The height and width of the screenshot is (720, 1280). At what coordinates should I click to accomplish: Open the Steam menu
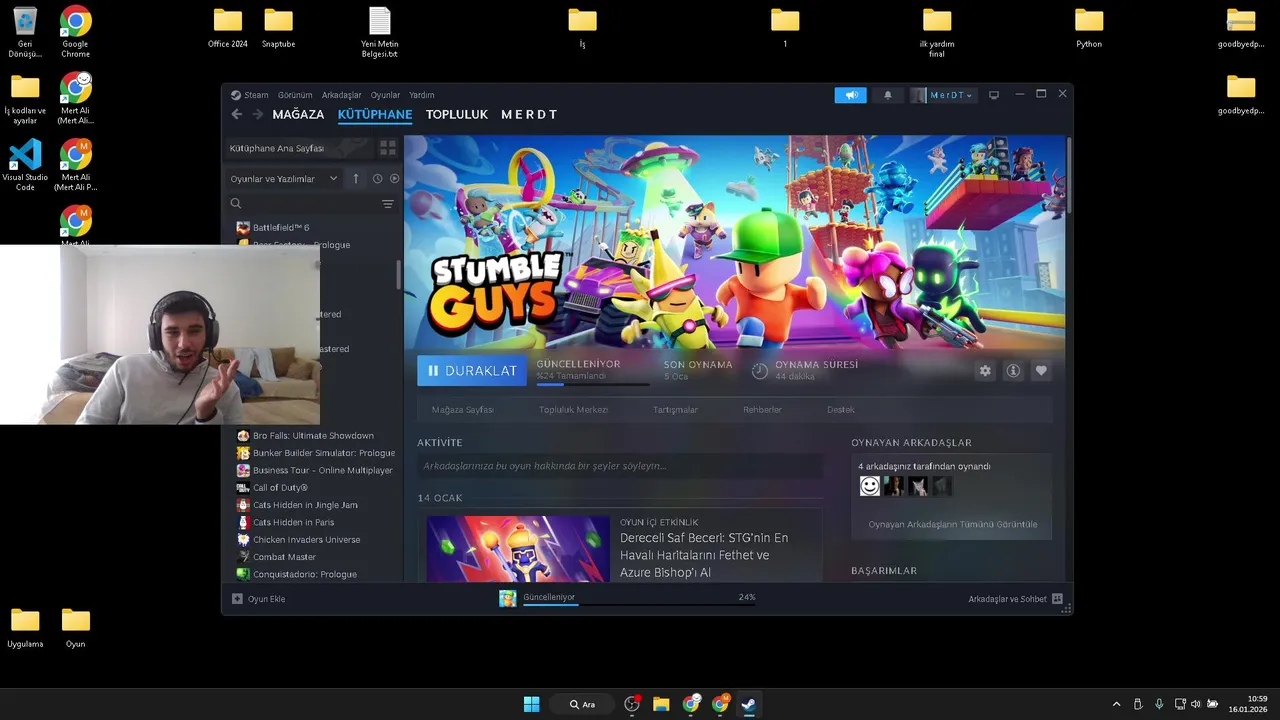tap(256, 95)
